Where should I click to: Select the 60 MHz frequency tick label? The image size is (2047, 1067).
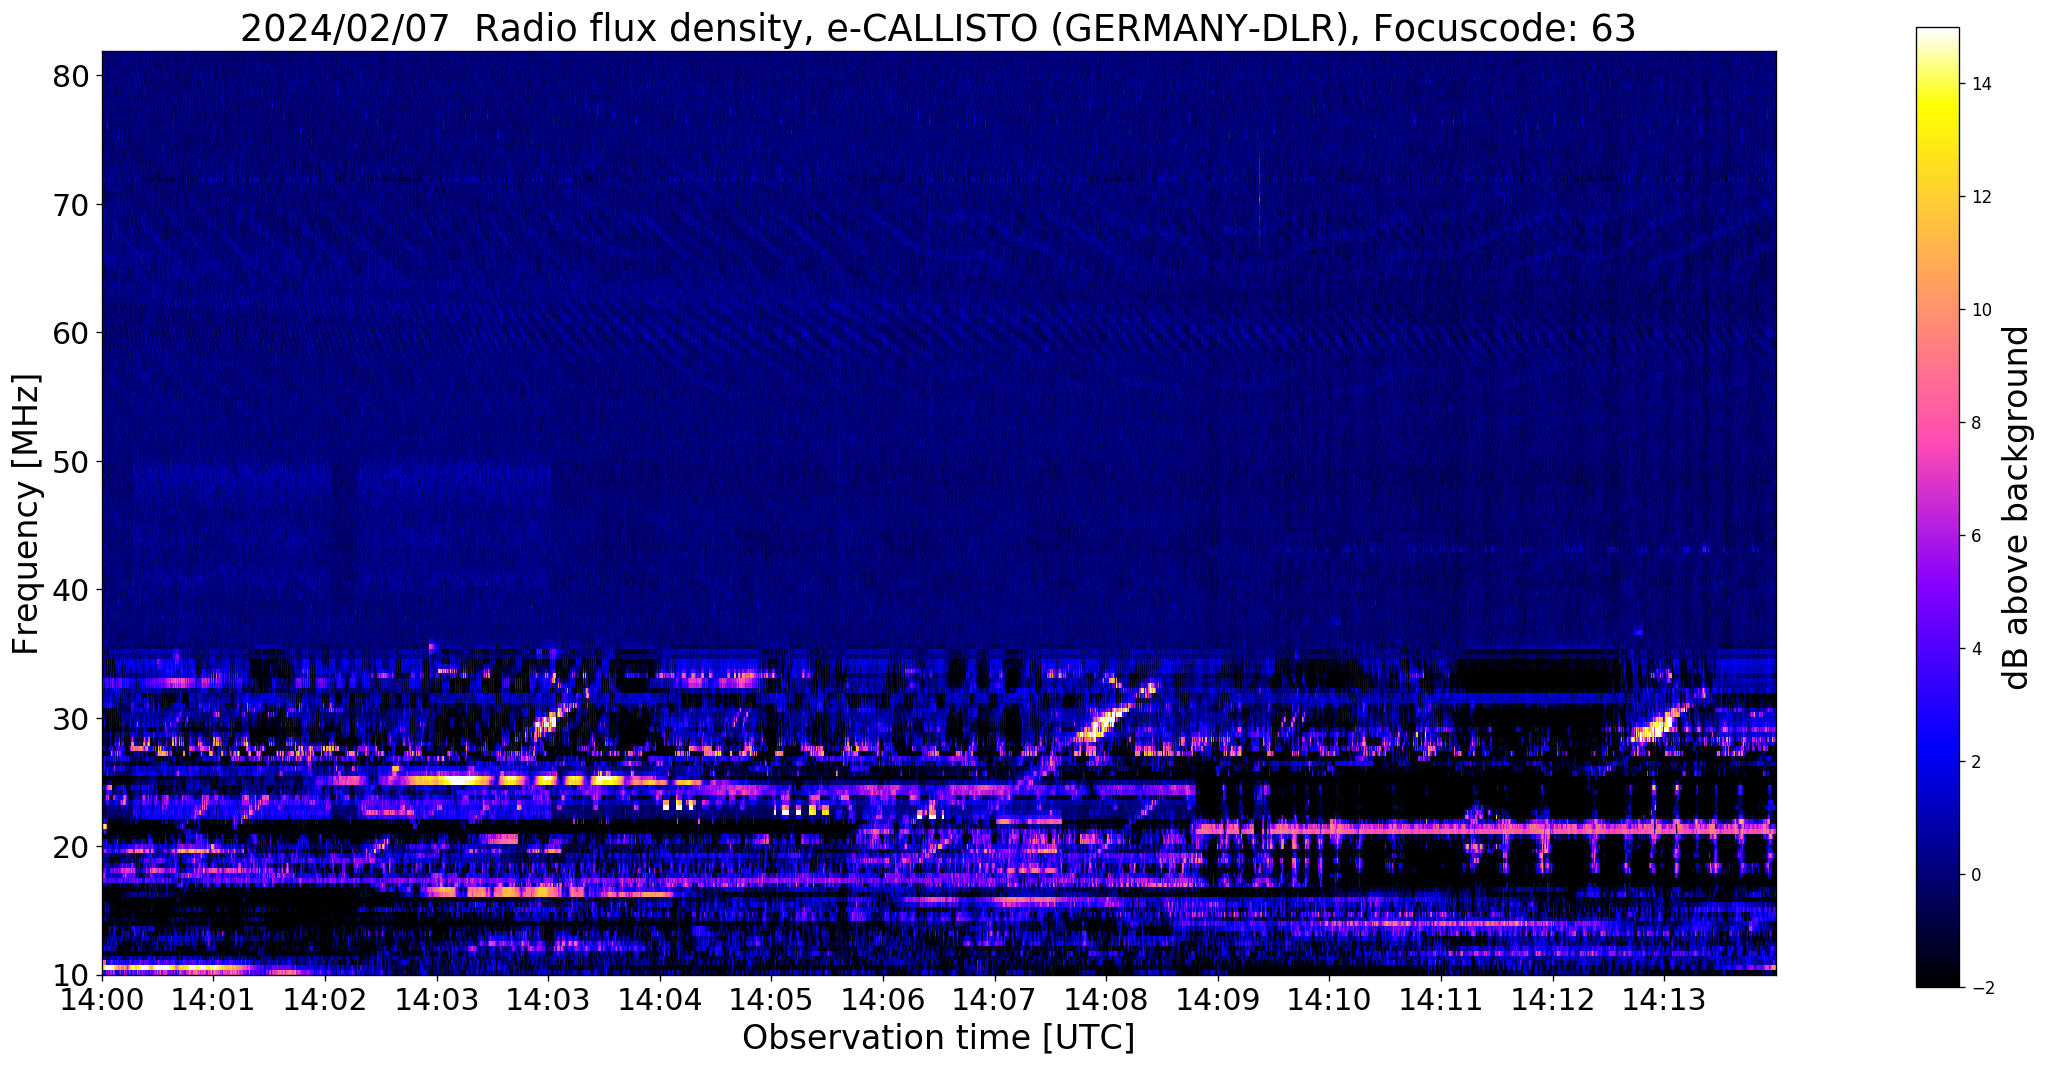coord(70,333)
